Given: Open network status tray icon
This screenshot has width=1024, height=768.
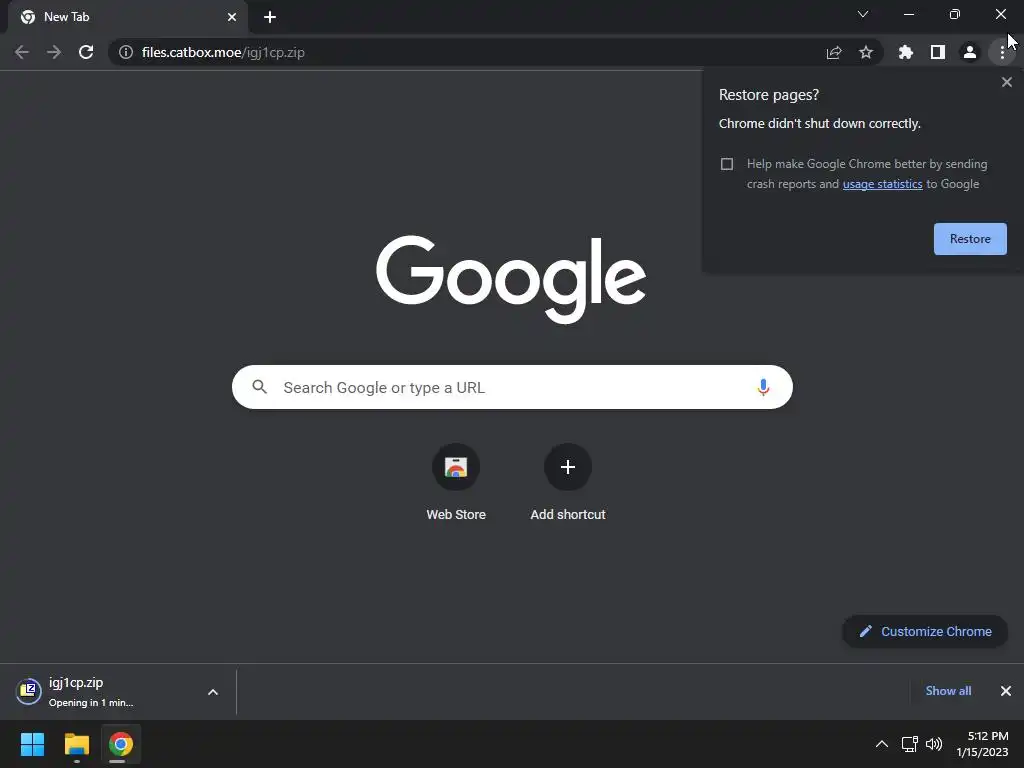Looking at the screenshot, I should 910,744.
